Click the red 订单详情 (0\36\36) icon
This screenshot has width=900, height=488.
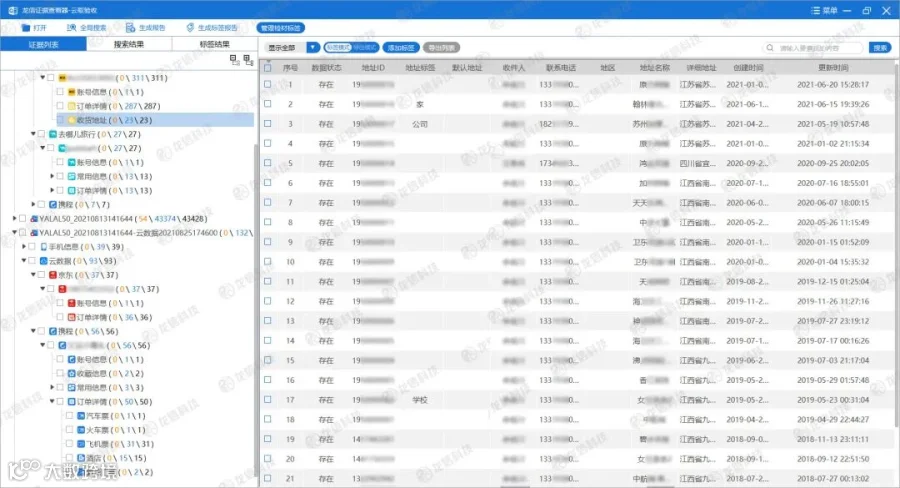(x=72, y=317)
